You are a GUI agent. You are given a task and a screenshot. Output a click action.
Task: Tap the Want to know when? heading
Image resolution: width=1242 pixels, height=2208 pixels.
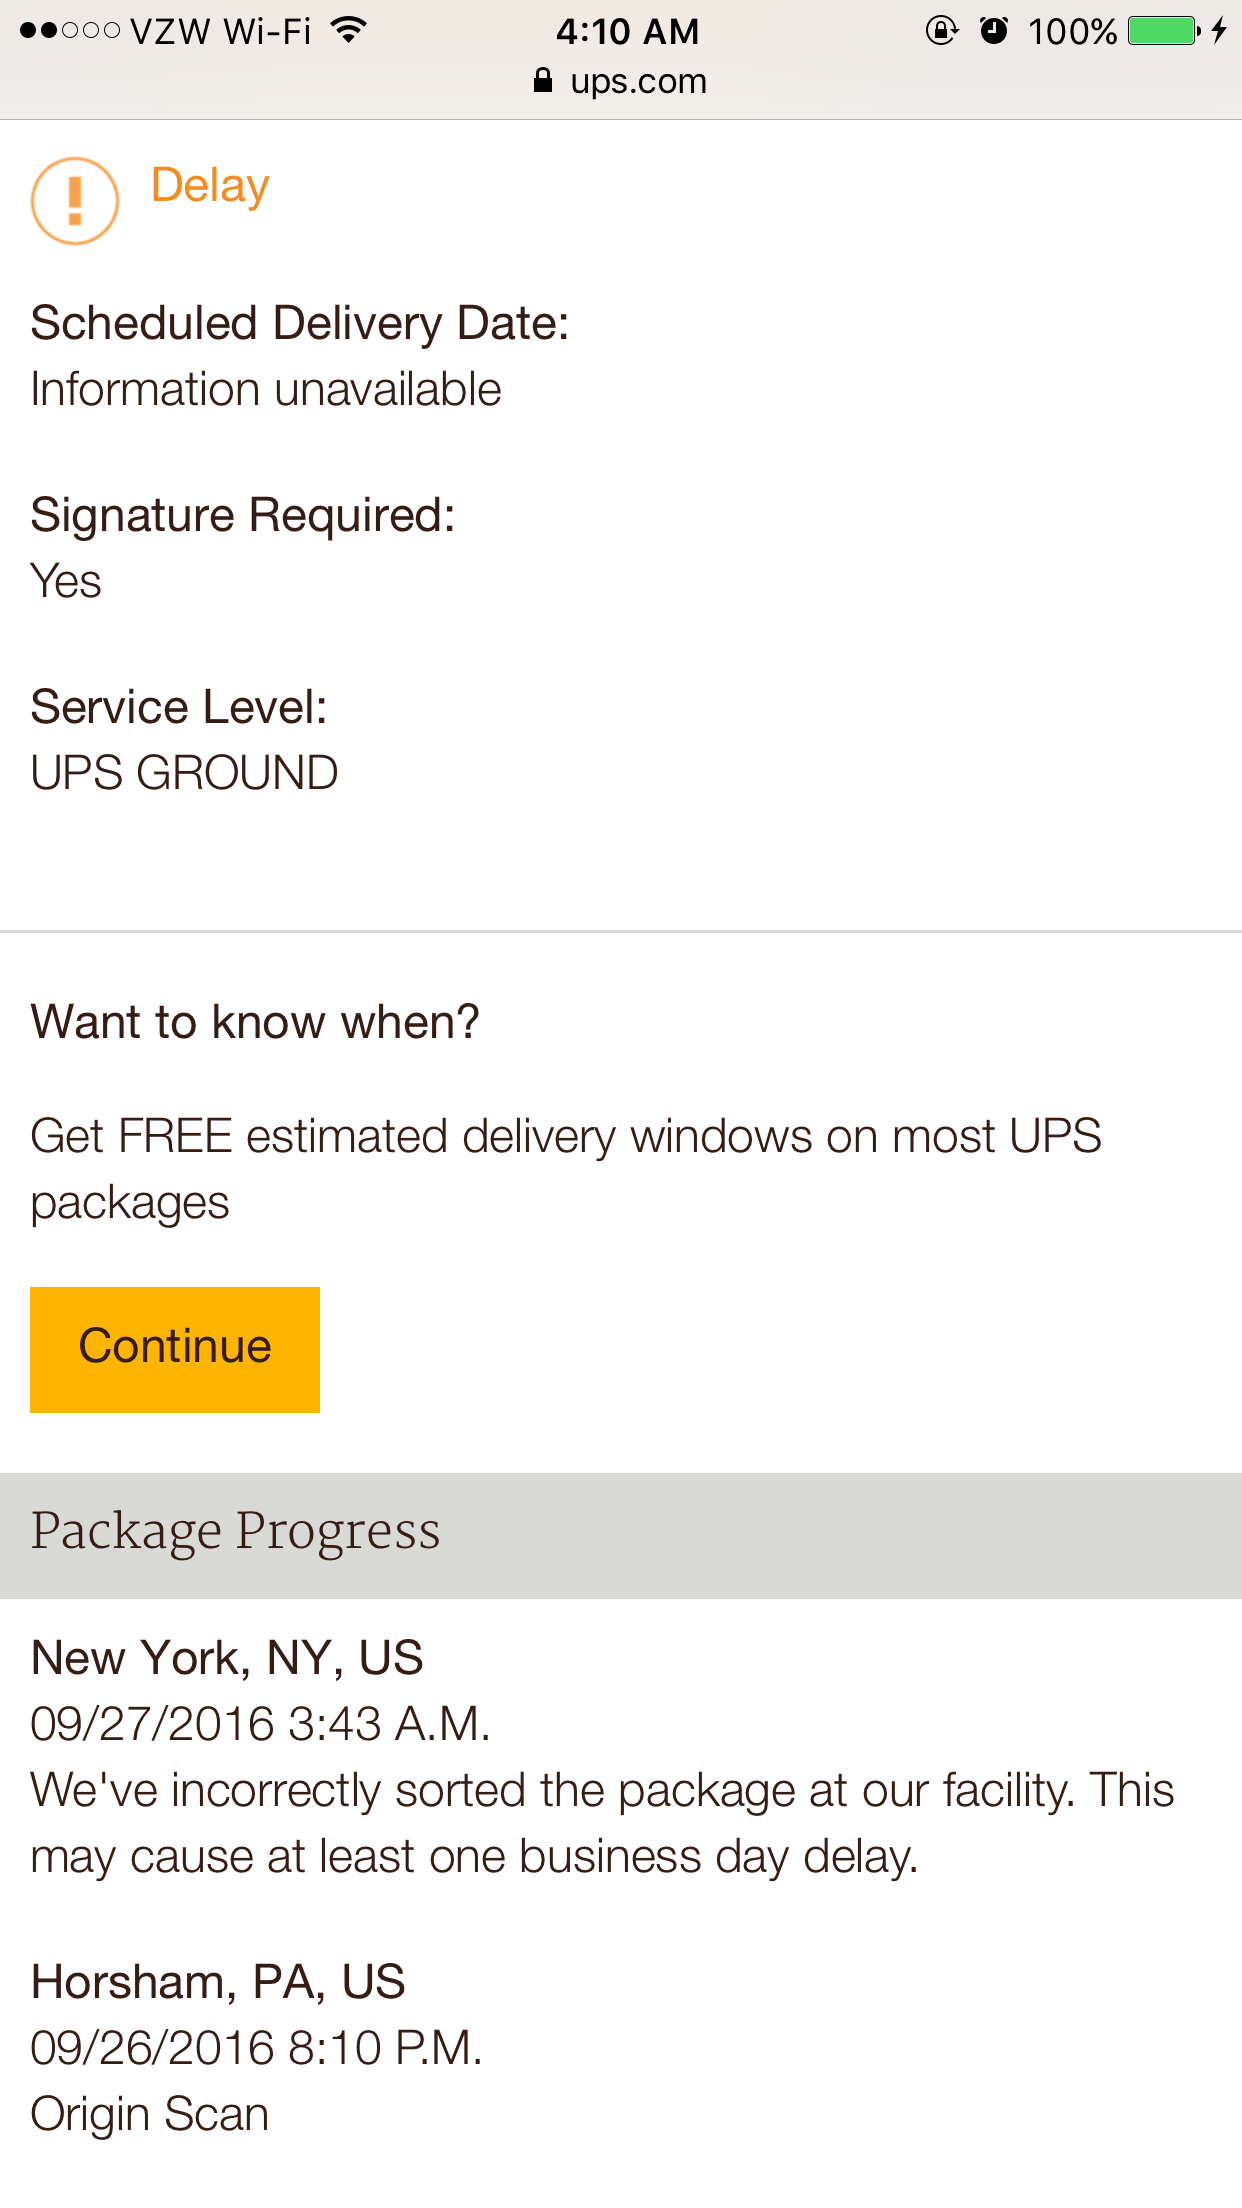[x=255, y=1022]
